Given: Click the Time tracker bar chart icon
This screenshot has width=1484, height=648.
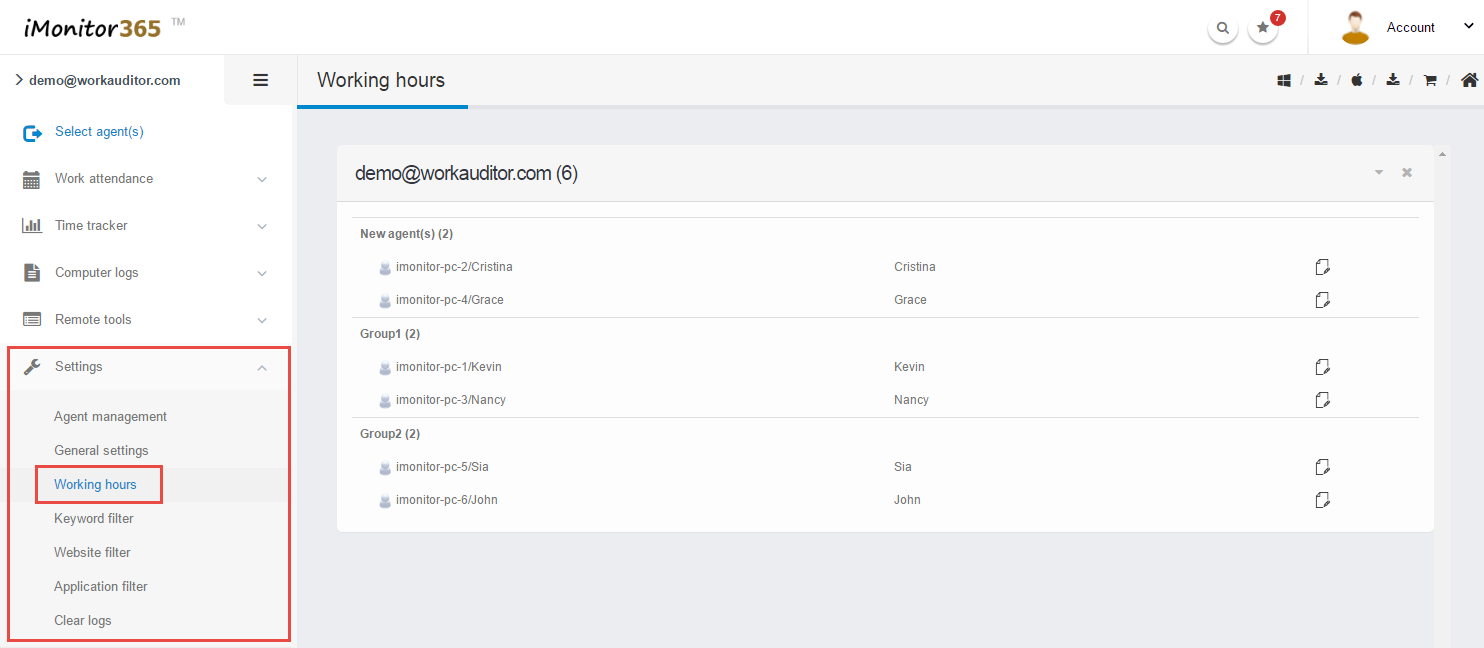Looking at the screenshot, I should pos(32,226).
